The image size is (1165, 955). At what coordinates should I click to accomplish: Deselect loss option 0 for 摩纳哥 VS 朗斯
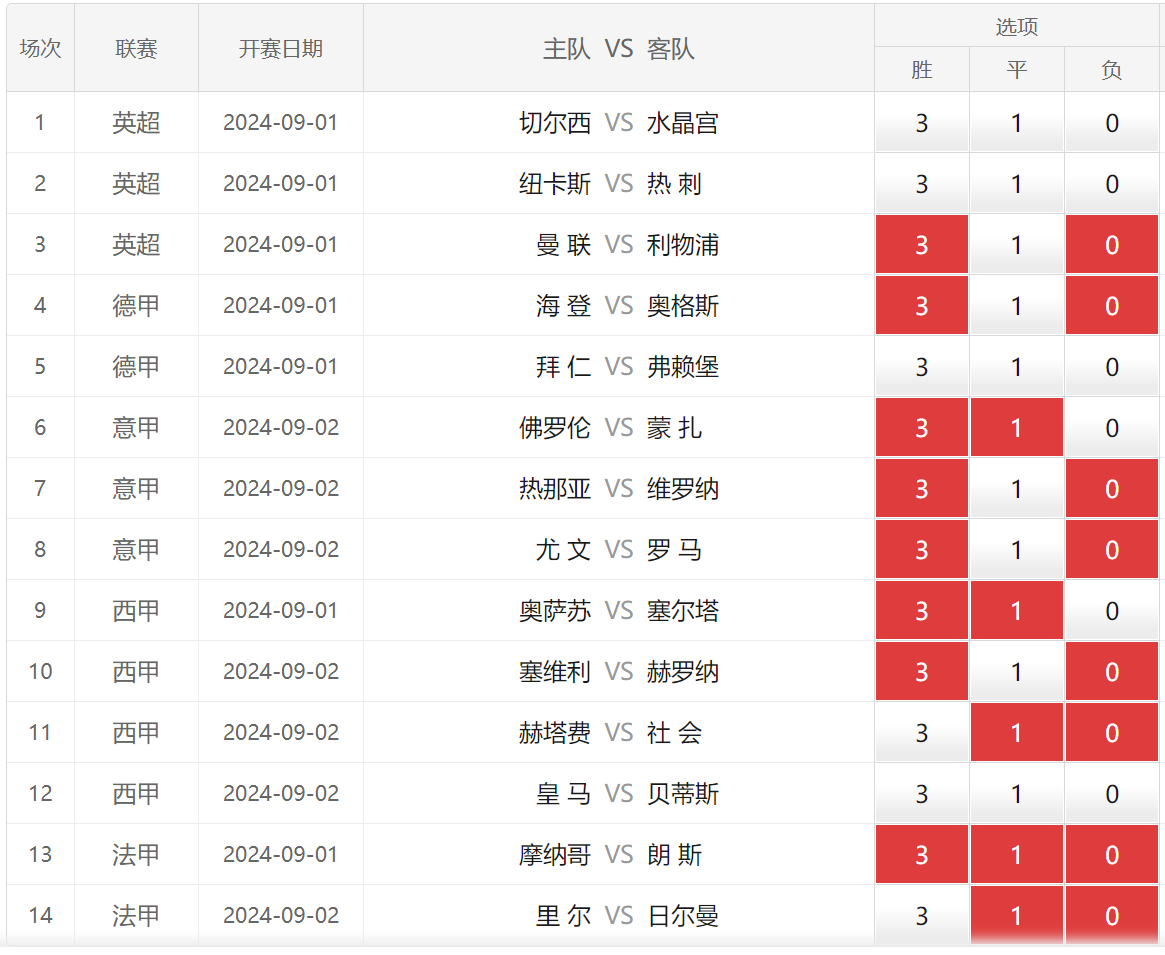(1112, 854)
